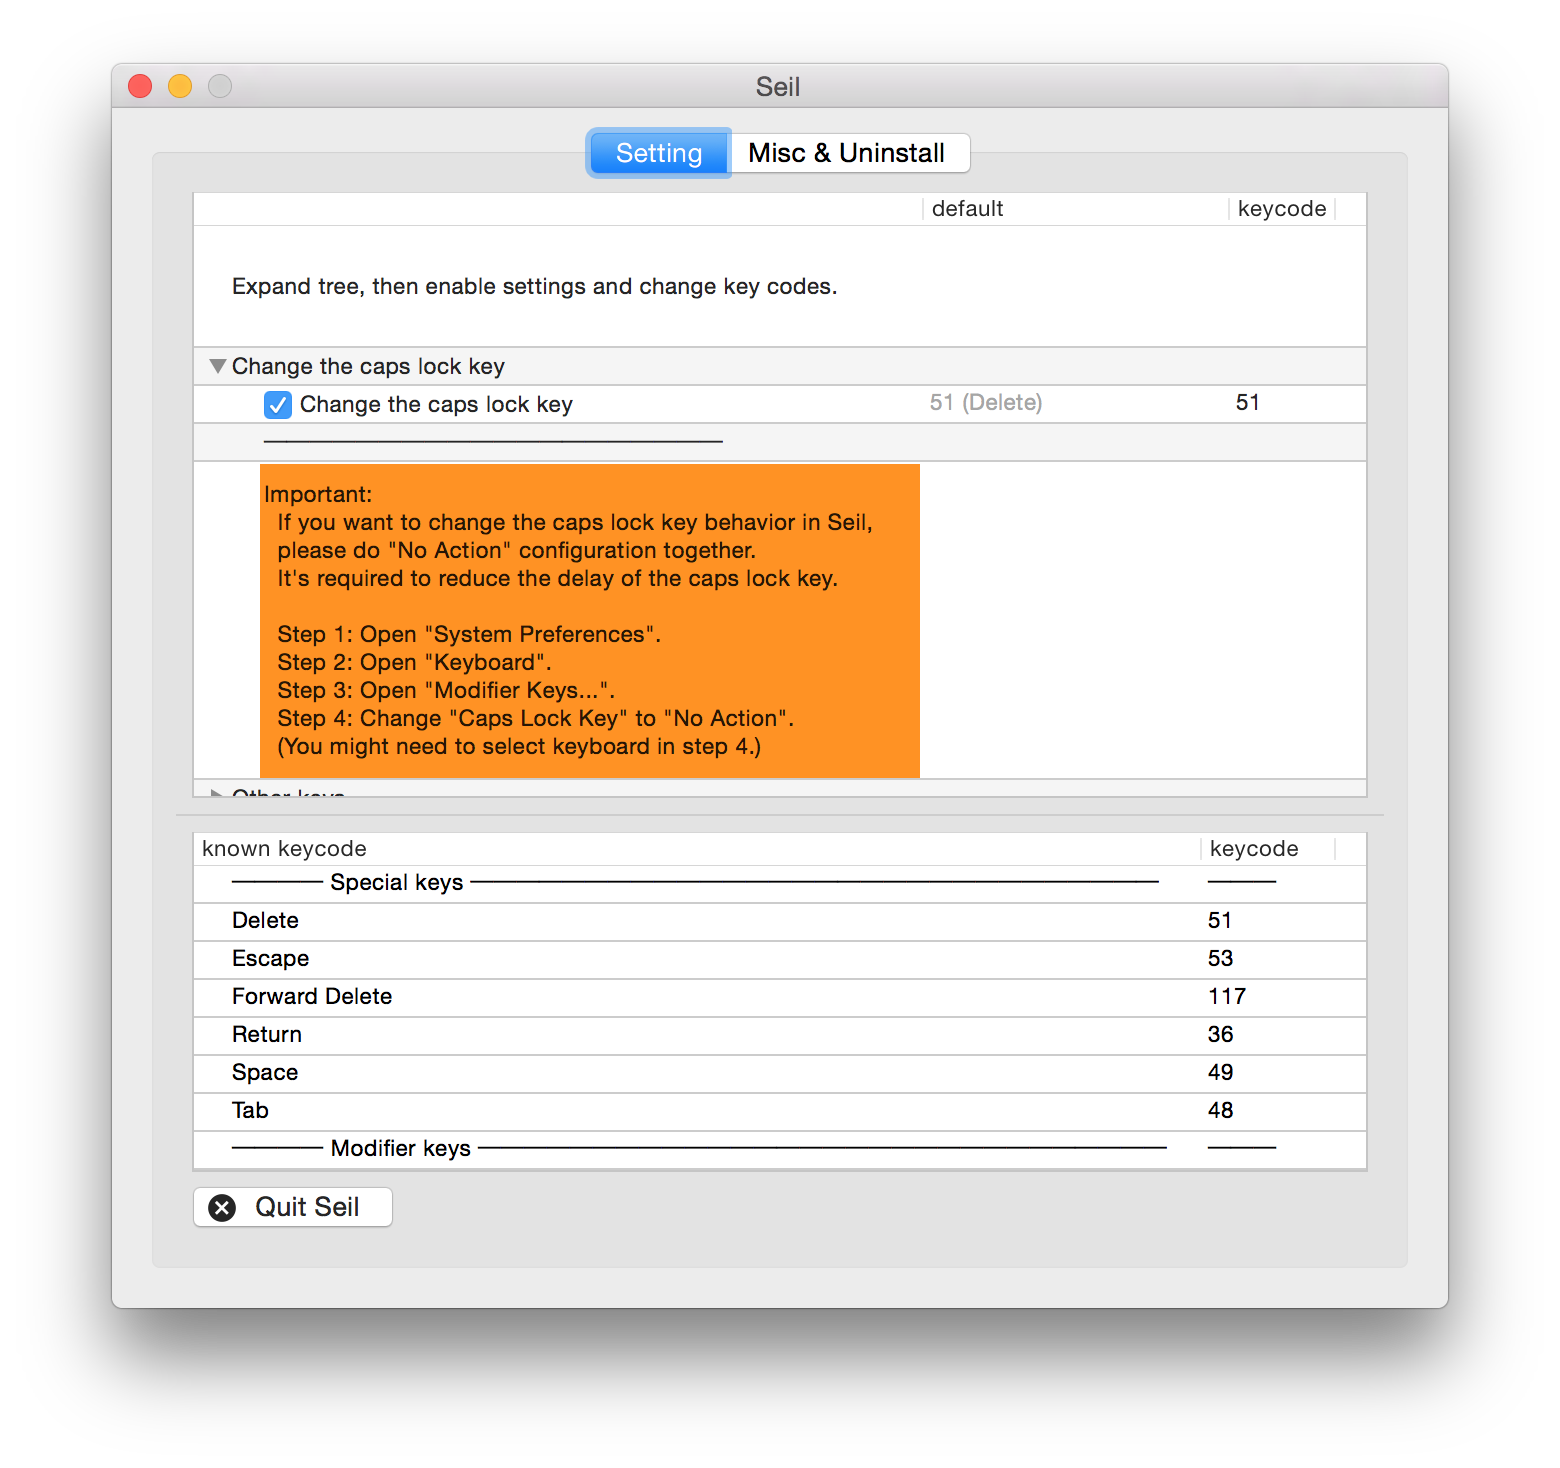The height and width of the screenshot is (1468, 1560).
Task: Select the Tab row in known keycodes
Action: point(779,1111)
